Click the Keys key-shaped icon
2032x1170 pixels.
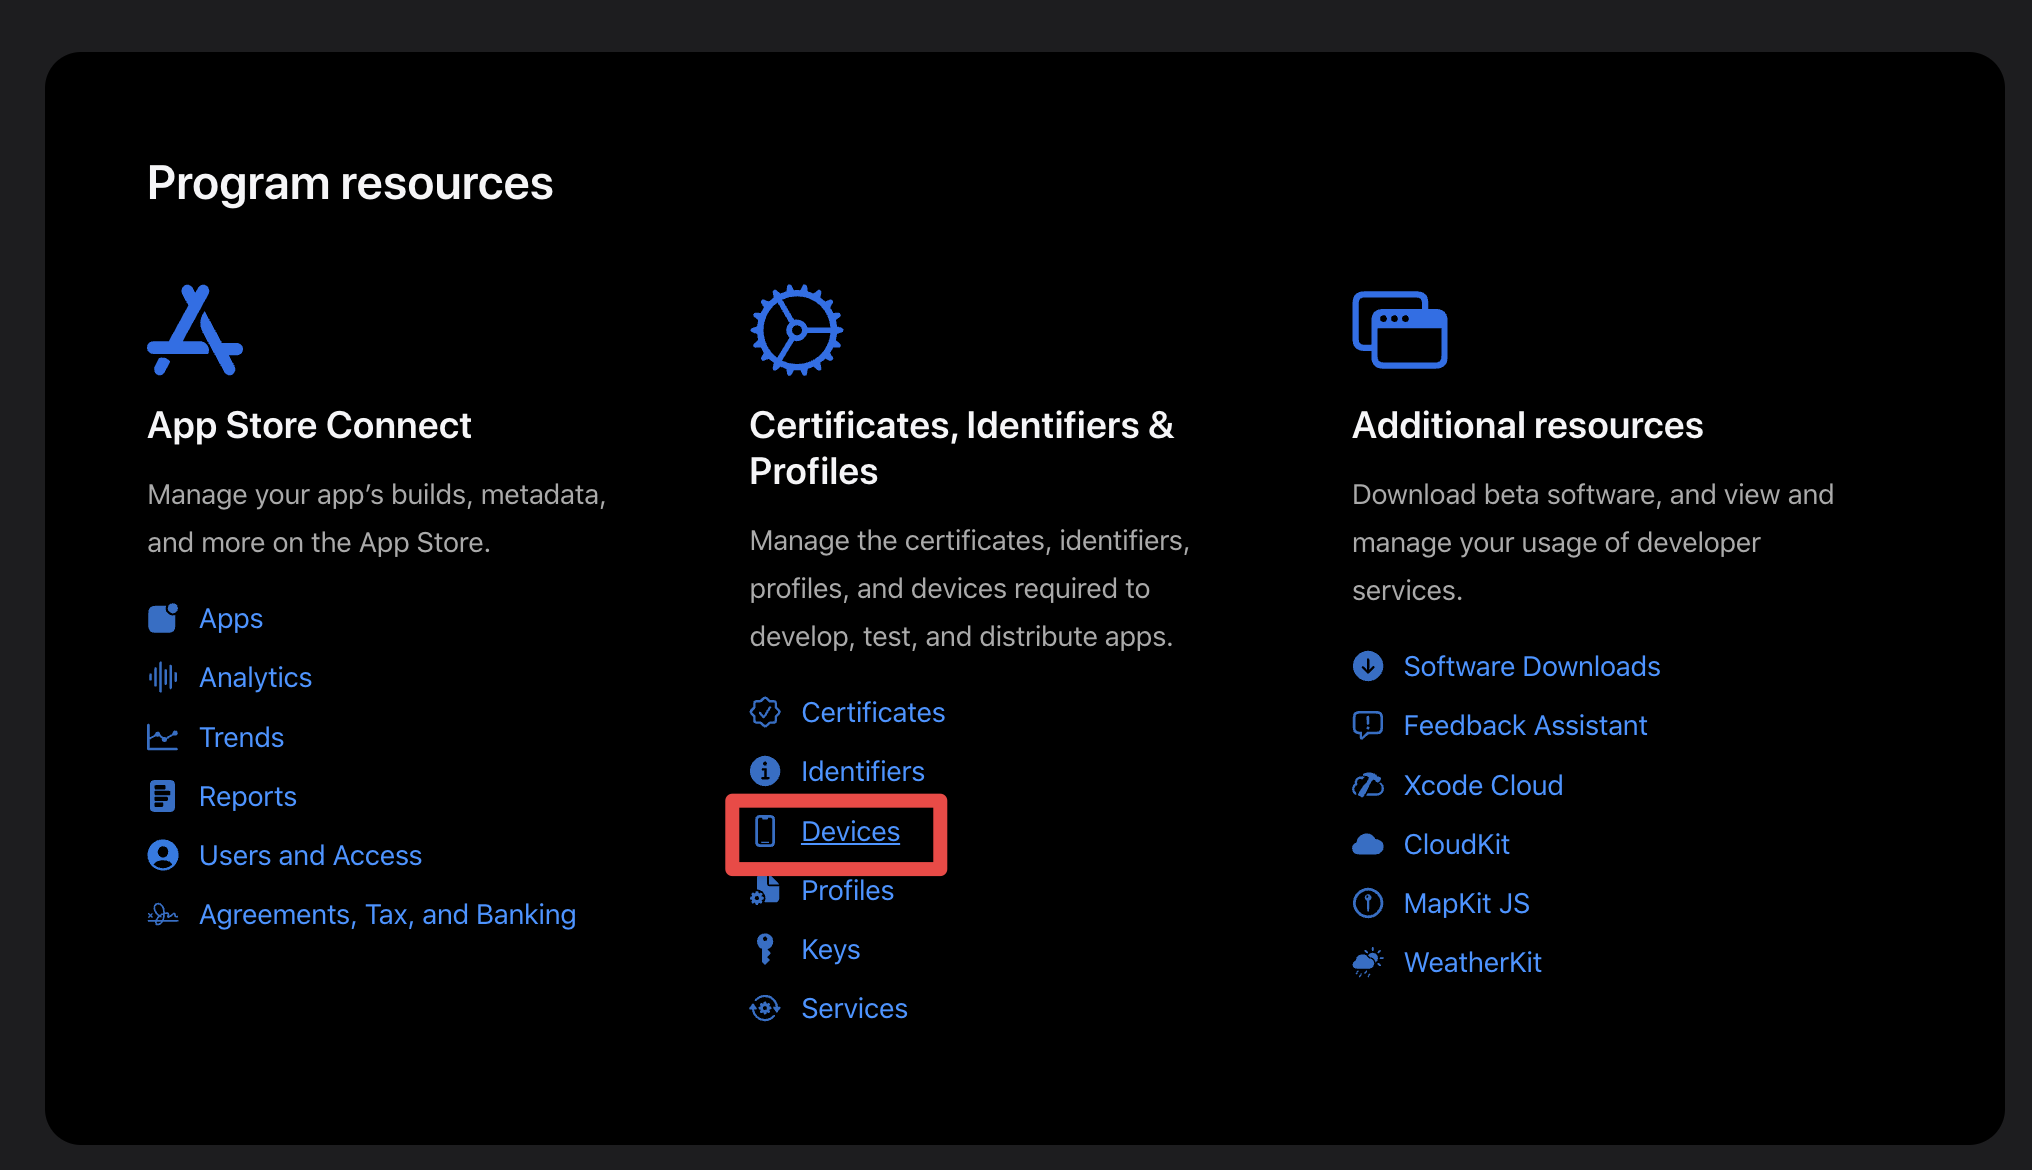coord(765,949)
